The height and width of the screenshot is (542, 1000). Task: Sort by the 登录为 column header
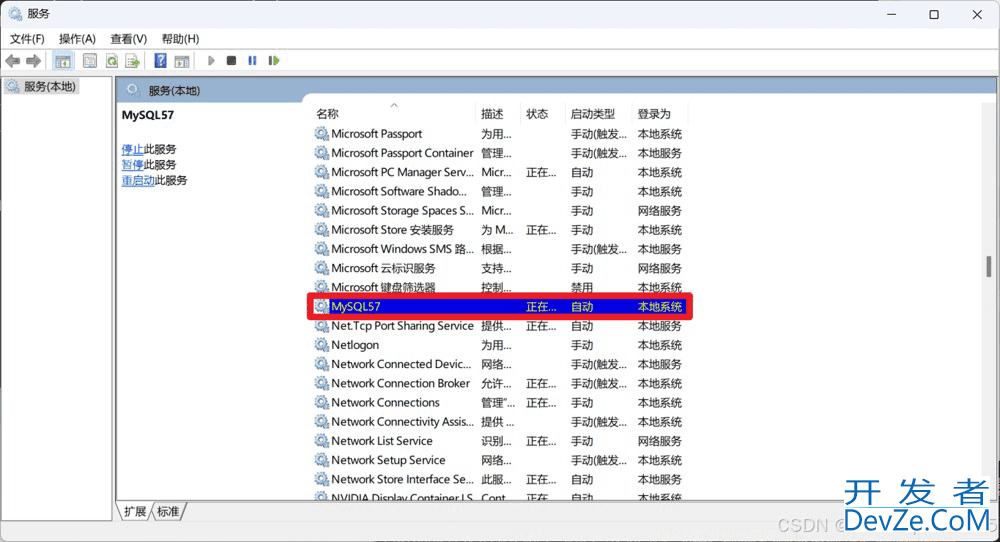pos(654,114)
